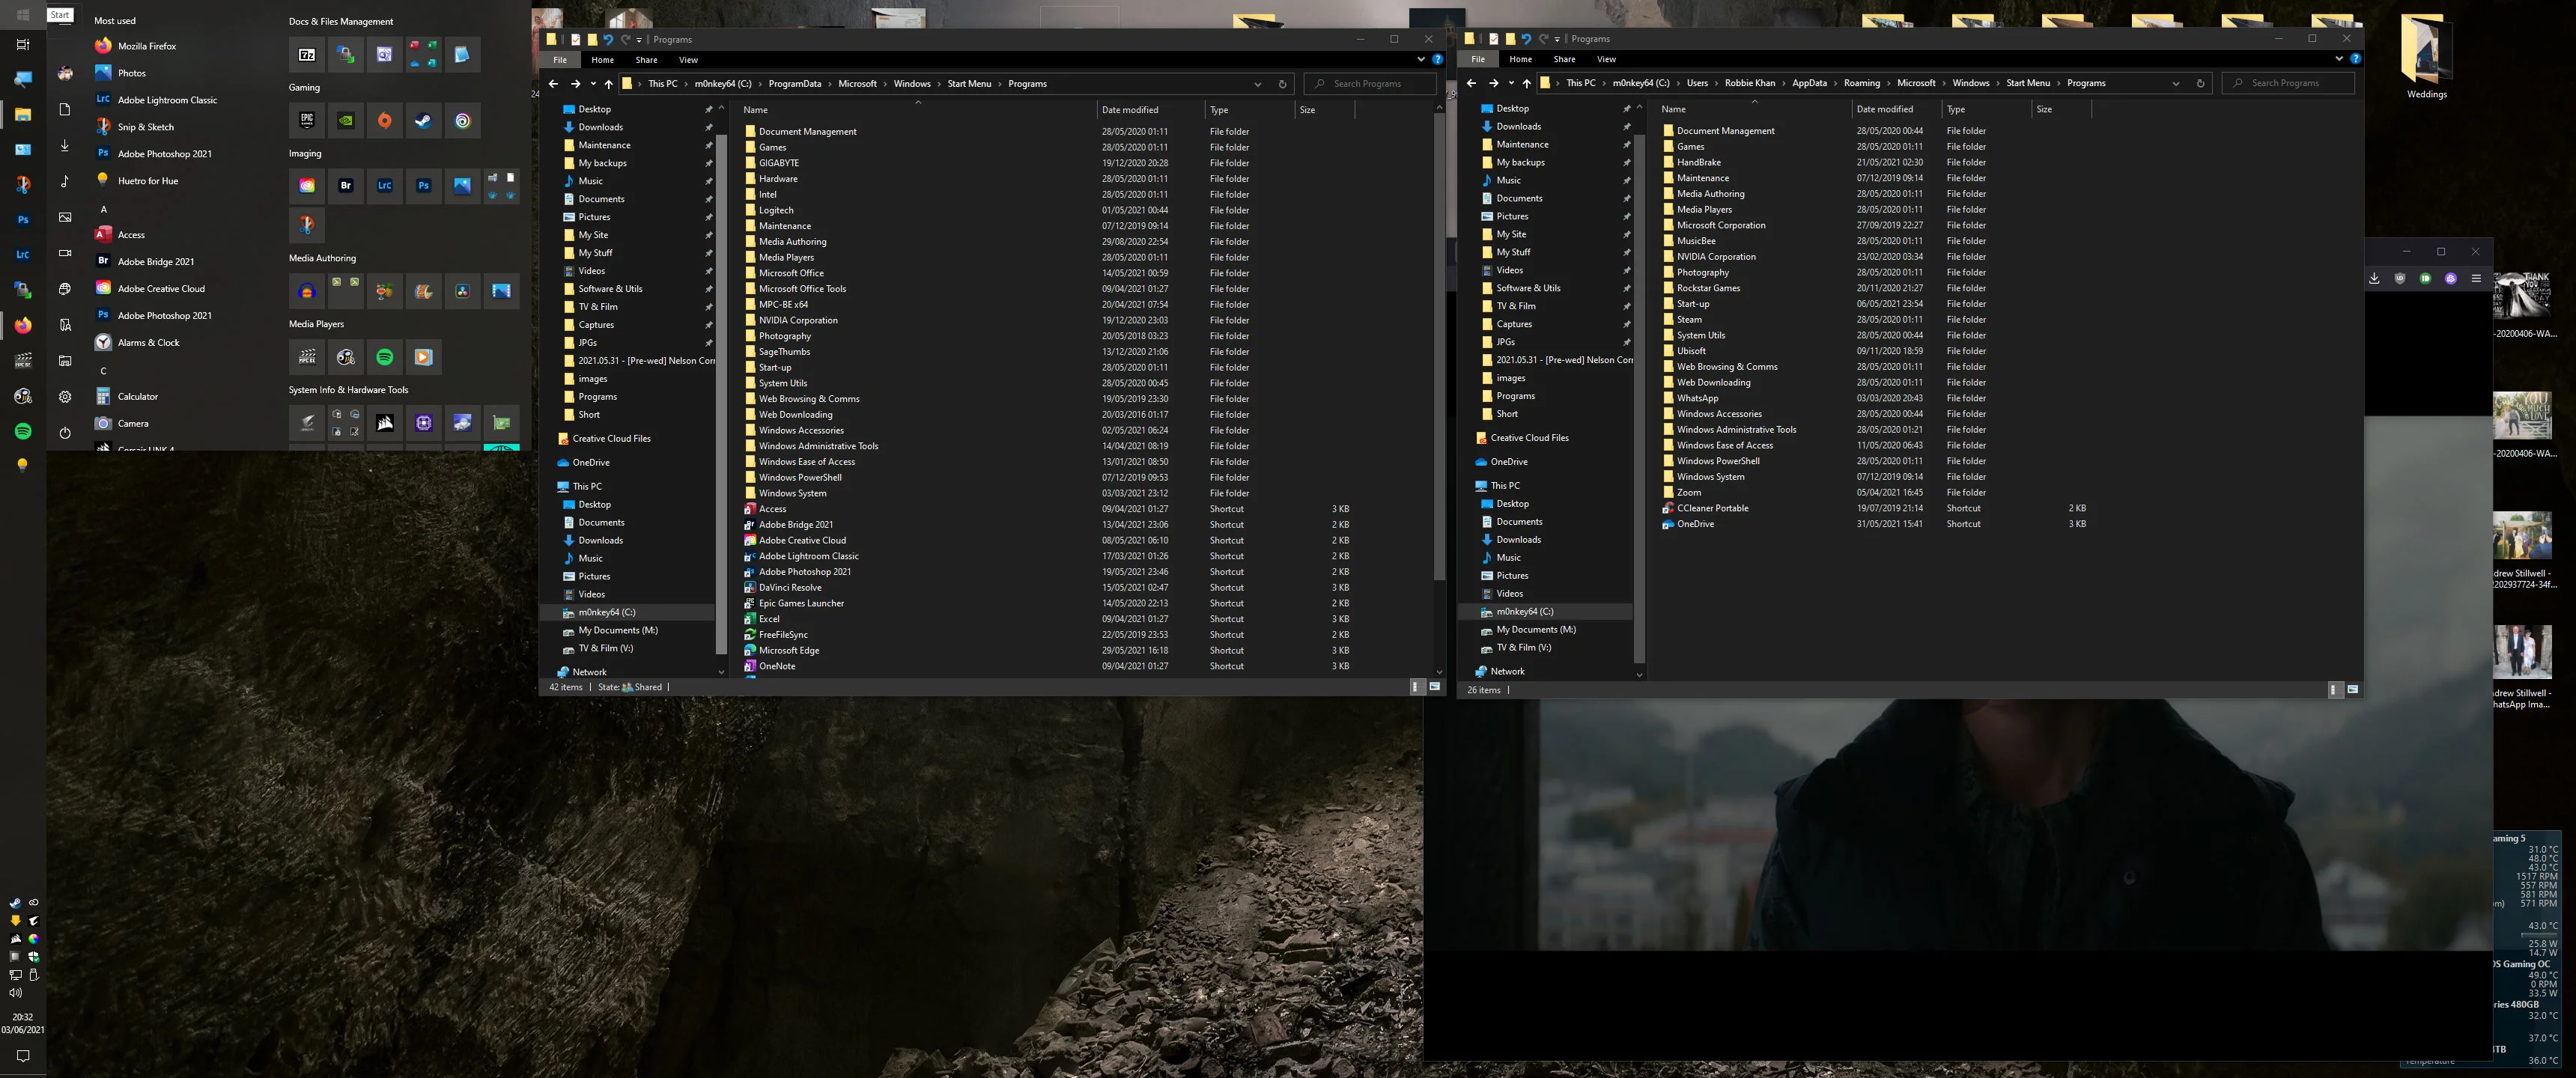Click Refresh in the ProgramData Explorer window
The width and height of the screenshot is (2576, 1078).
pos(1282,84)
